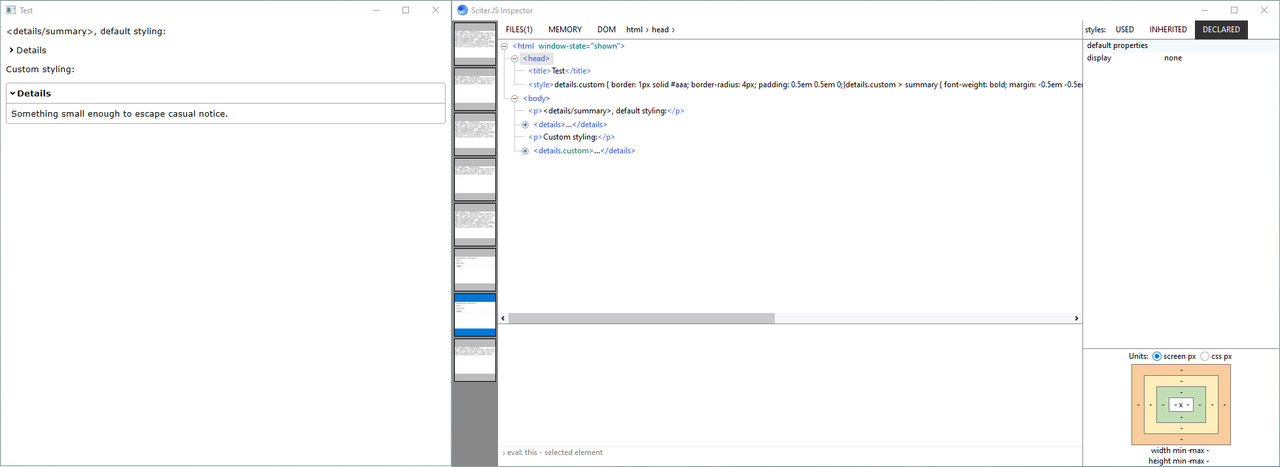The width and height of the screenshot is (1280, 467).
Task: Select the head tag in DOM tree
Action: point(536,59)
